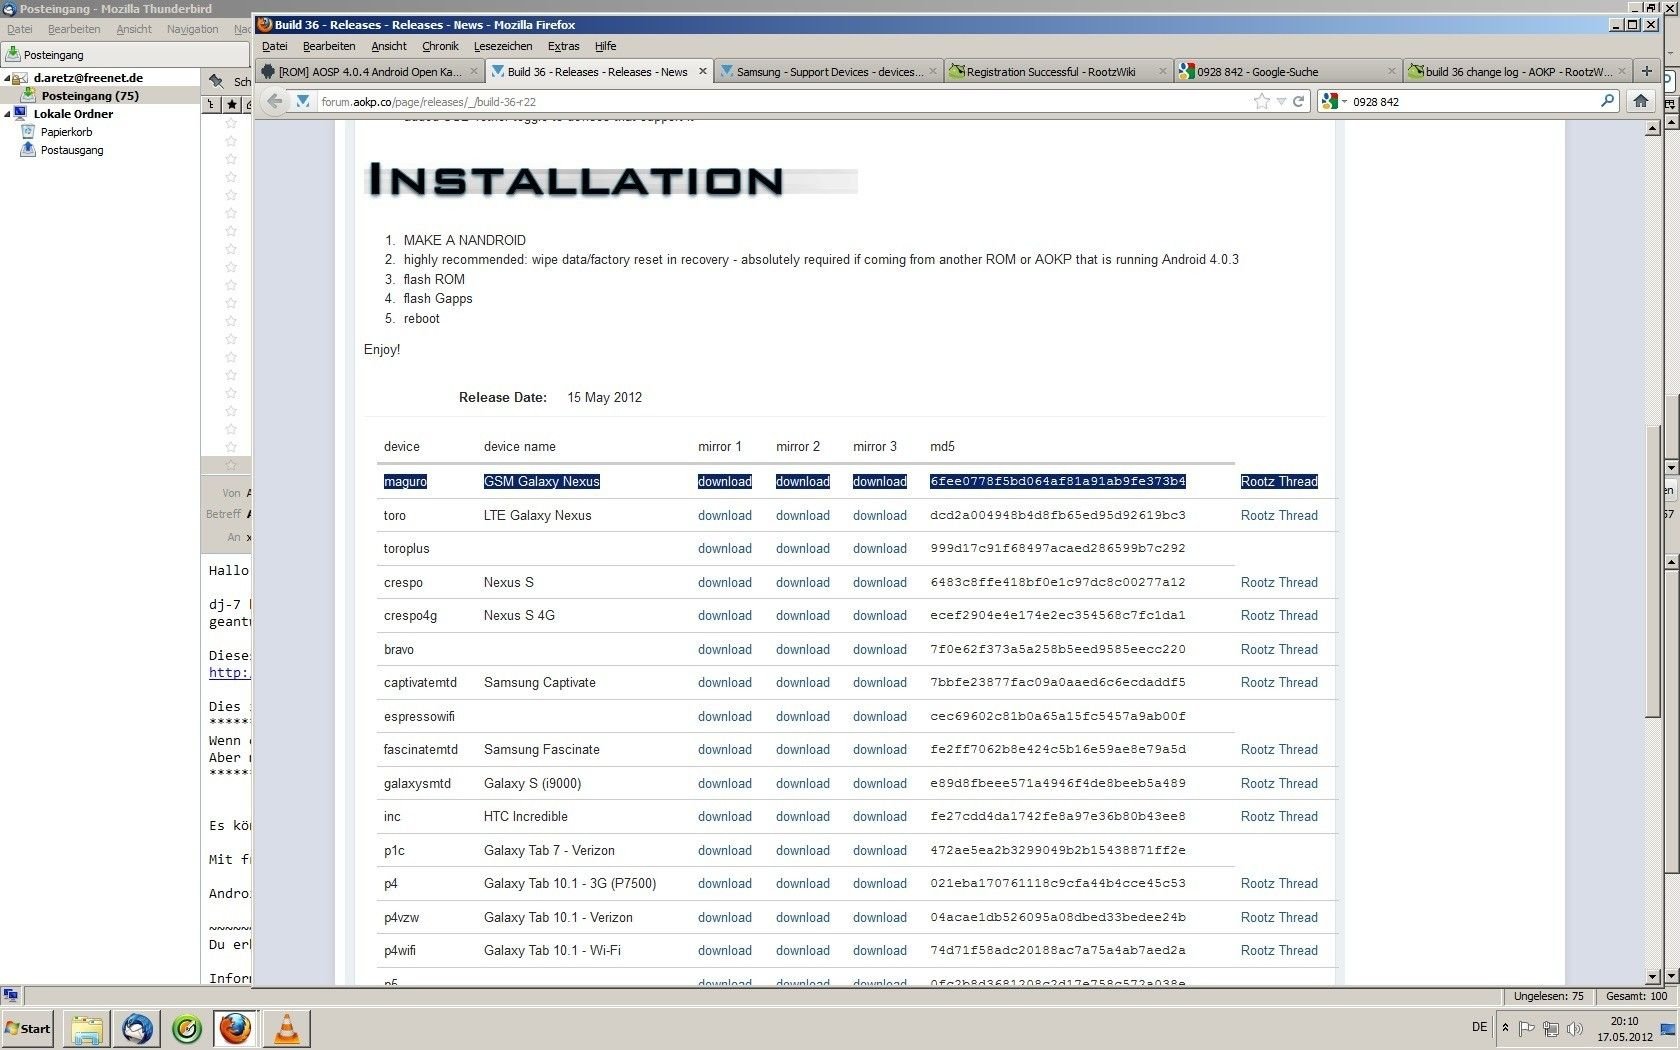Bookmark this page with the star icon
The width and height of the screenshot is (1680, 1050).
(1262, 101)
